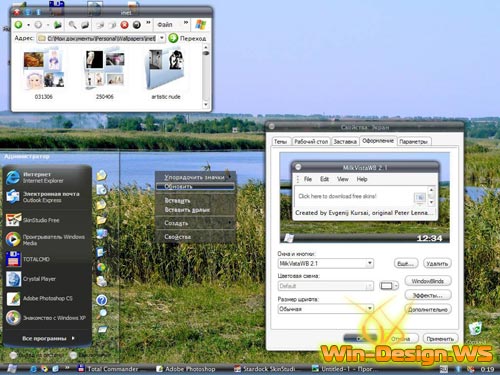
Task: Go up one folder with the green Up icon
Action: point(58,25)
